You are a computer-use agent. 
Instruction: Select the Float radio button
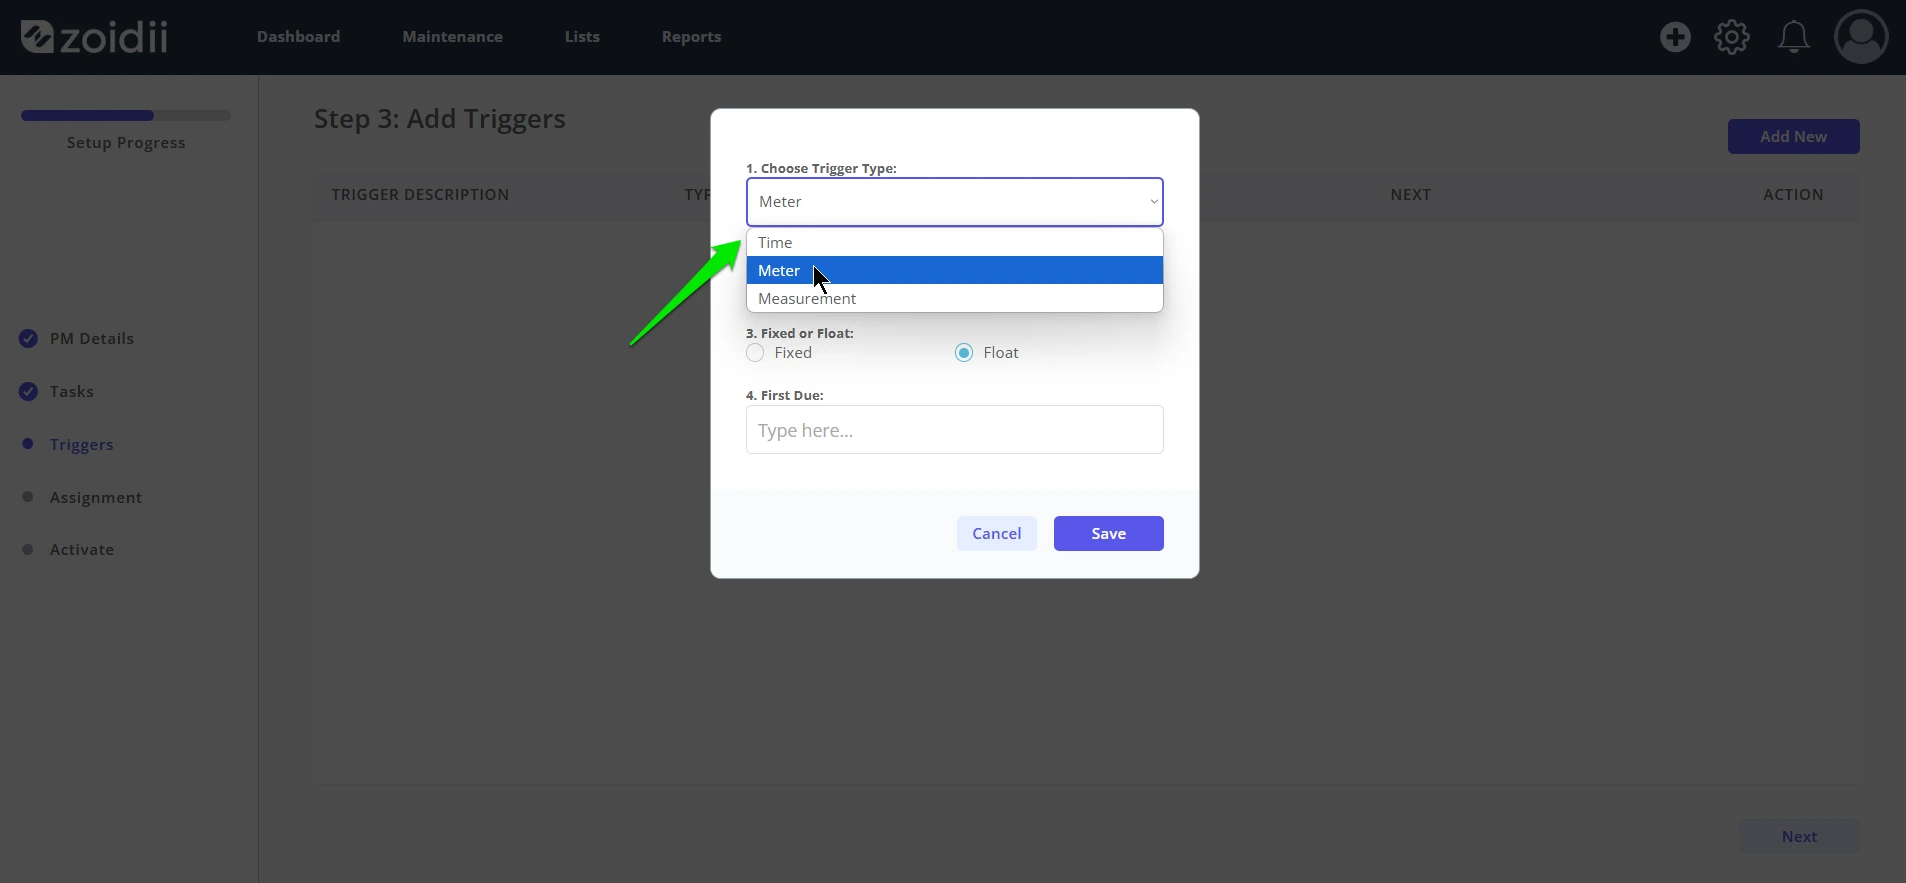pos(964,353)
